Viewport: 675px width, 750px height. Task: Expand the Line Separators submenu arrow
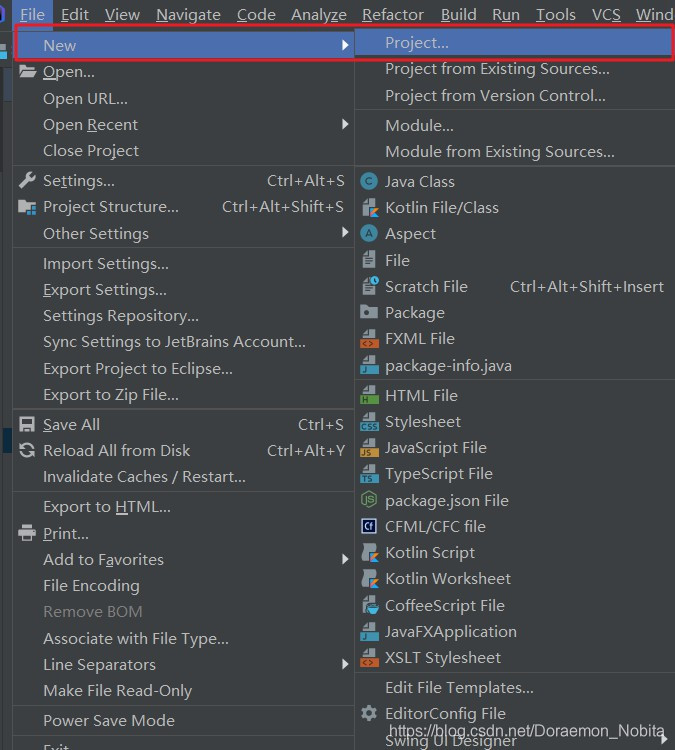(345, 664)
